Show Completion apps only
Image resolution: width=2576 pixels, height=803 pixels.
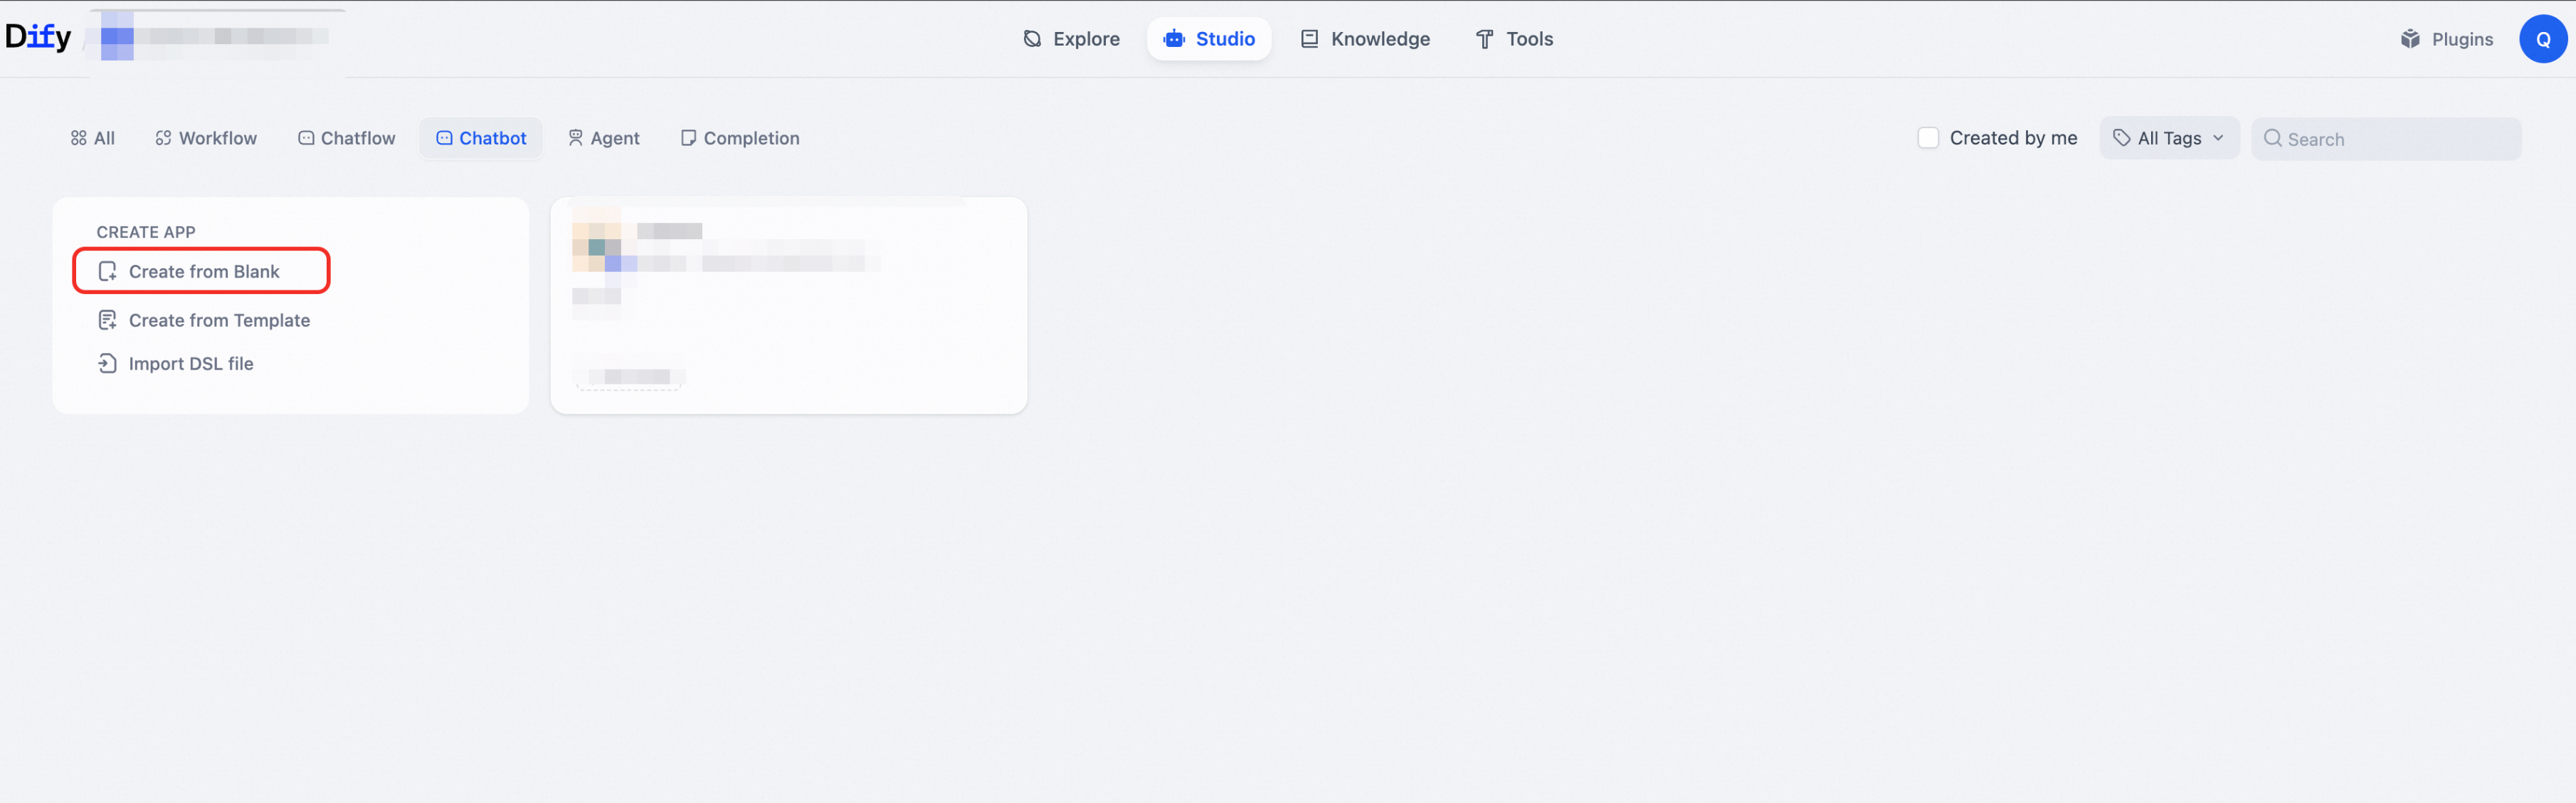pos(740,138)
